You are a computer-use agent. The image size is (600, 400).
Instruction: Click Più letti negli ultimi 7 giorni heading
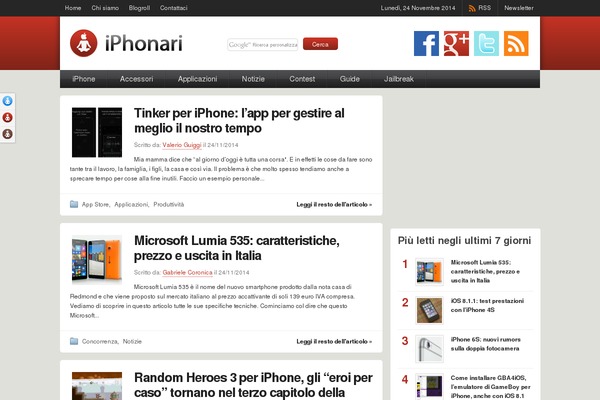point(464,240)
